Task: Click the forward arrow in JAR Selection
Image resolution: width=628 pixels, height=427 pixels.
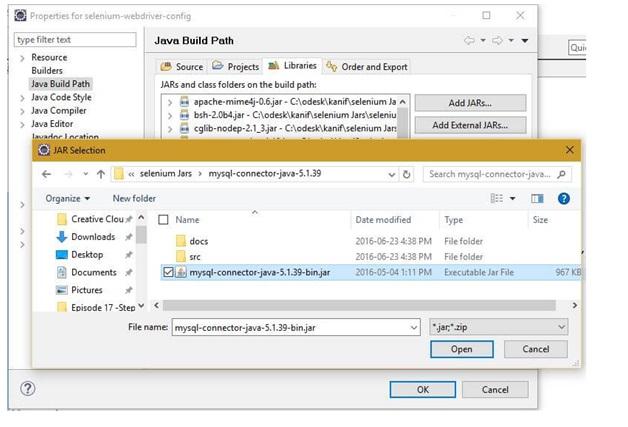Action: click(x=68, y=174)
